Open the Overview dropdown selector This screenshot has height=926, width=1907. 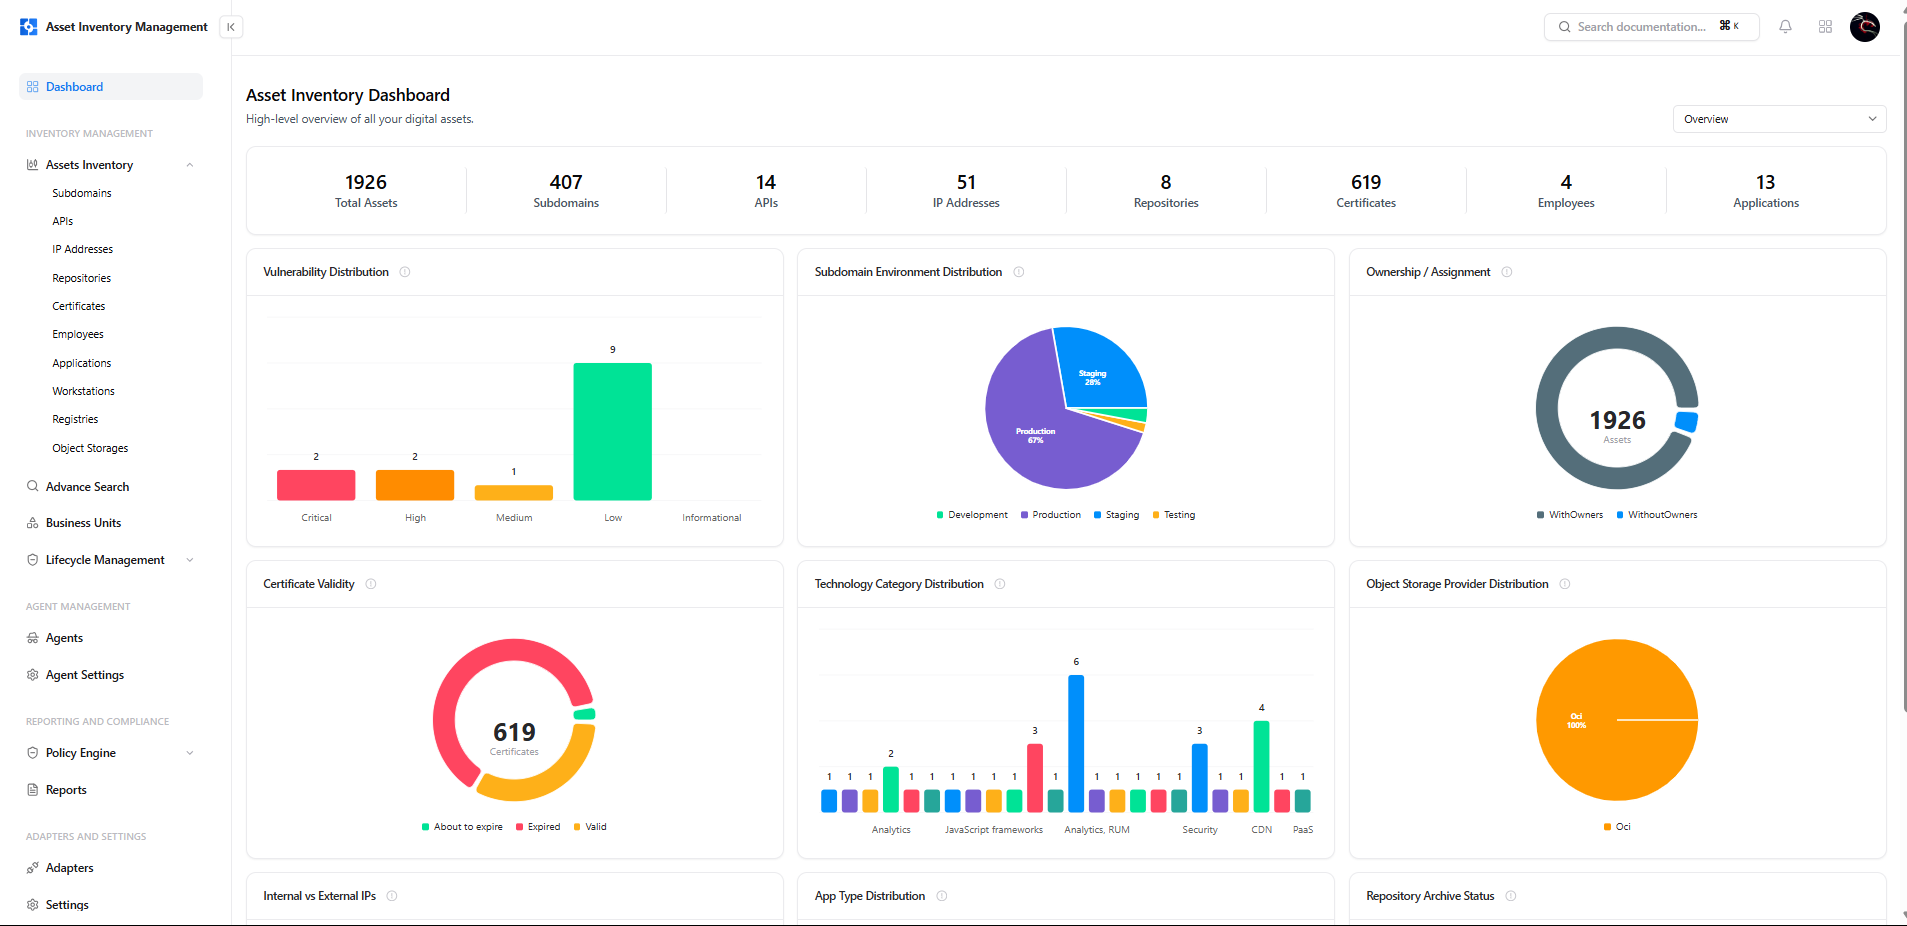[x=1778, y=119]
